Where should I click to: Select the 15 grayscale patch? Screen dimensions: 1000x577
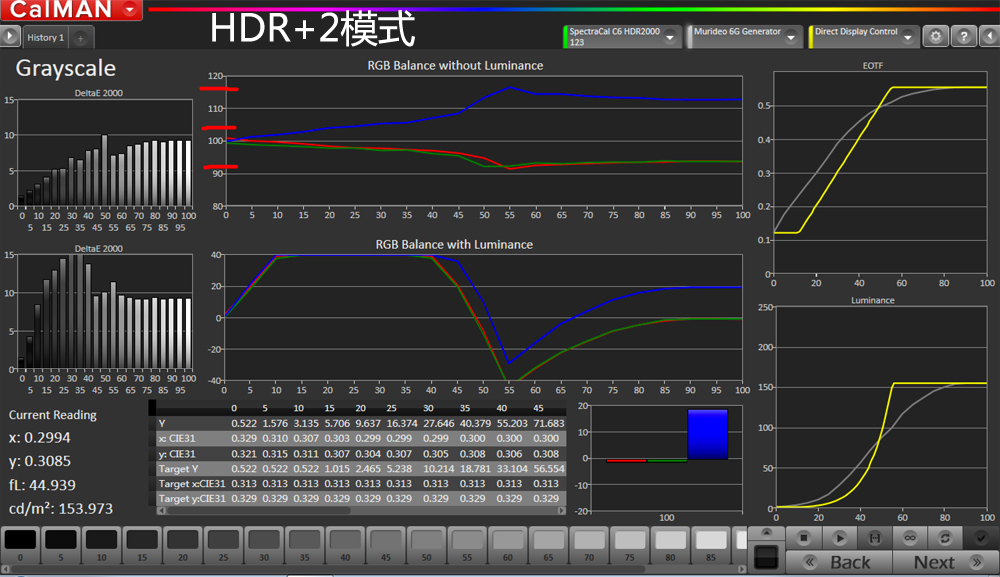[142, 545]
